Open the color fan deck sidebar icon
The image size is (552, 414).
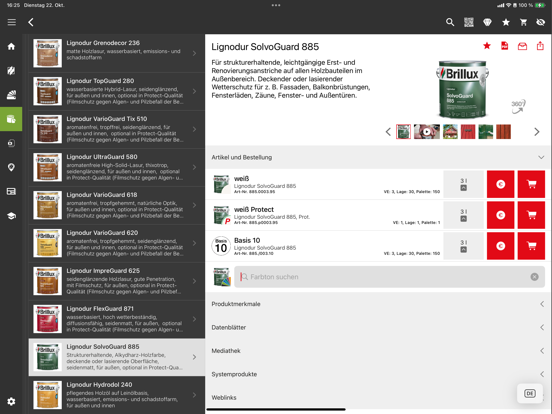tap(11, 95)
